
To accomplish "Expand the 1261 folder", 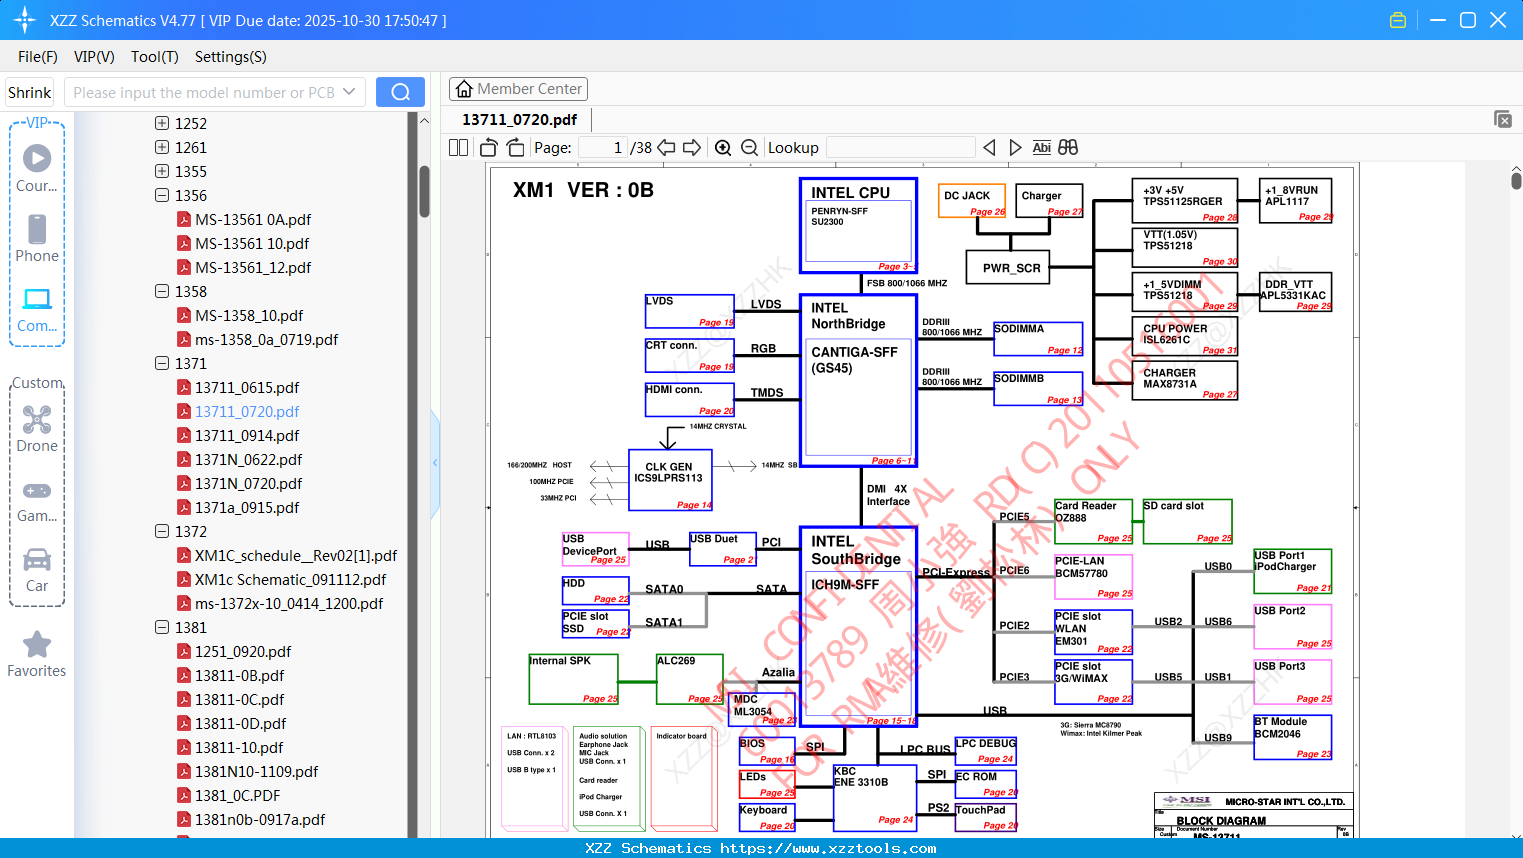I will click(x=162, y=148).
